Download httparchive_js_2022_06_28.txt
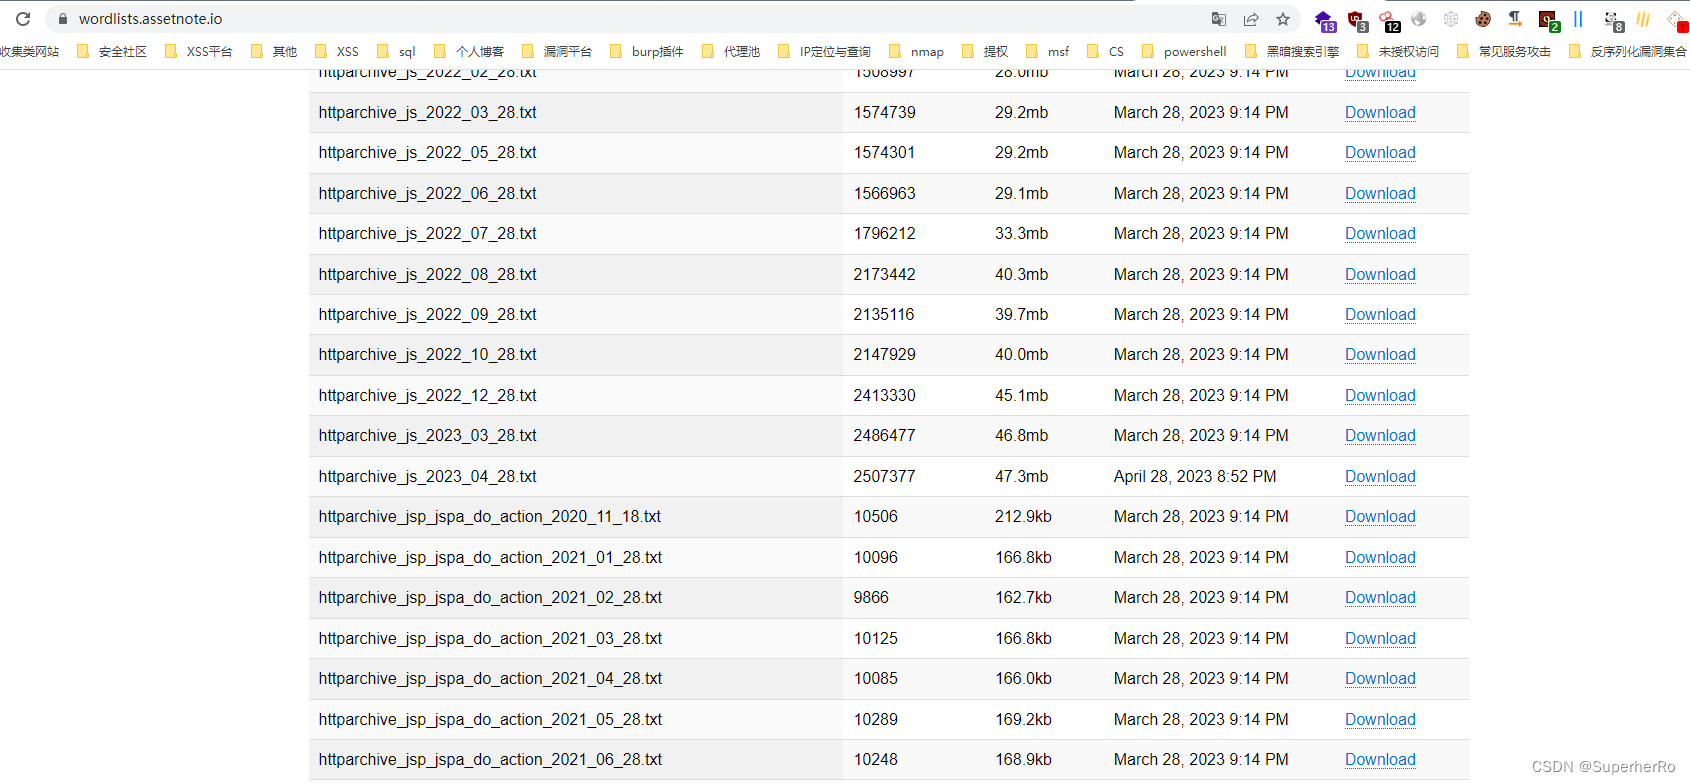Viewport: 1690px width, 784px height. point(1380,194)
